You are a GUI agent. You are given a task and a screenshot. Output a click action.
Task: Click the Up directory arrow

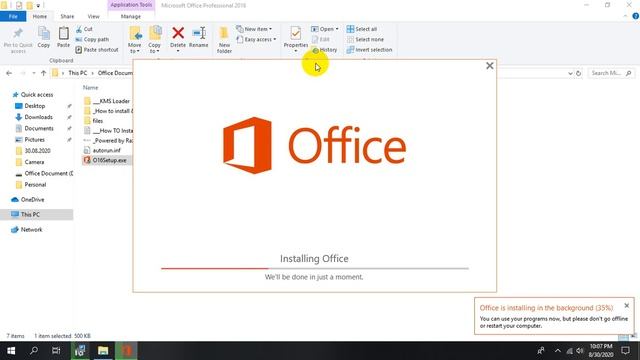43,73
